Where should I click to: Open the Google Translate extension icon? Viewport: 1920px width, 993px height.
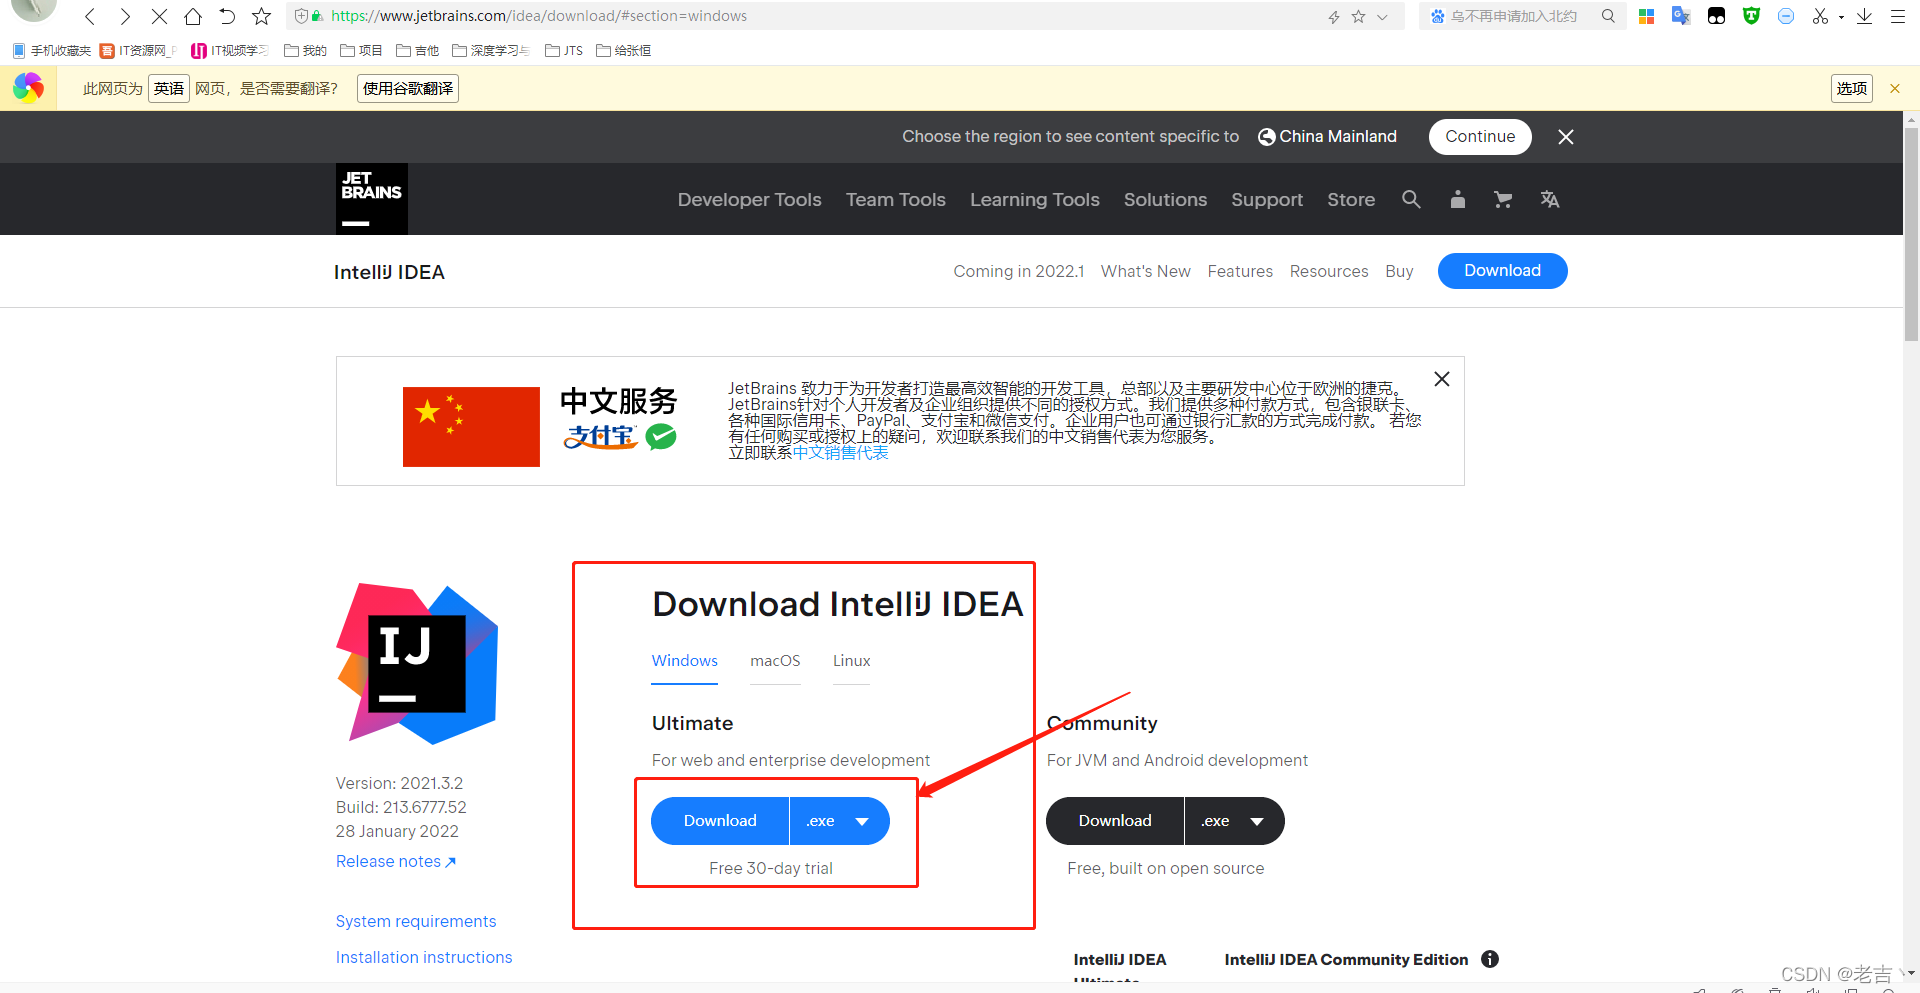click(1681, 16)
